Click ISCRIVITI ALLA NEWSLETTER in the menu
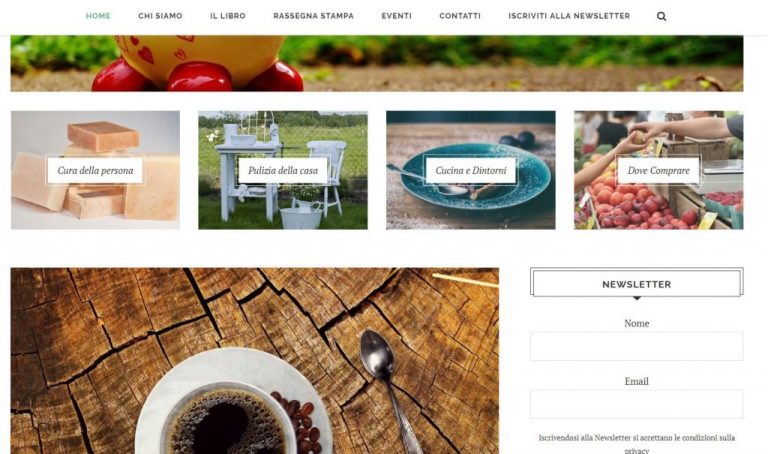This screenshot has width=768, height=454. tap(569, 16)
